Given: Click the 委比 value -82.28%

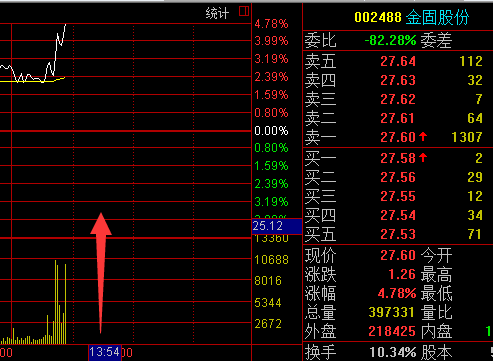Looking at the screenshot, I should pos(390,41).
